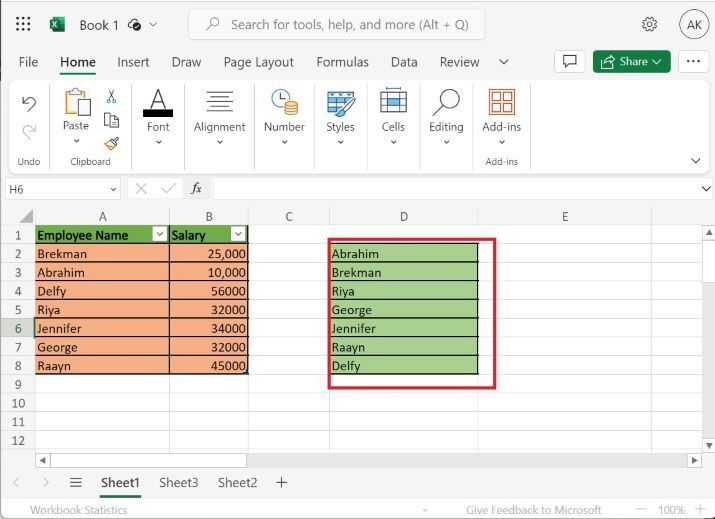Open the Font group icon
The width and height of the screenshot is (715, 519).
[x=158, y=103]
